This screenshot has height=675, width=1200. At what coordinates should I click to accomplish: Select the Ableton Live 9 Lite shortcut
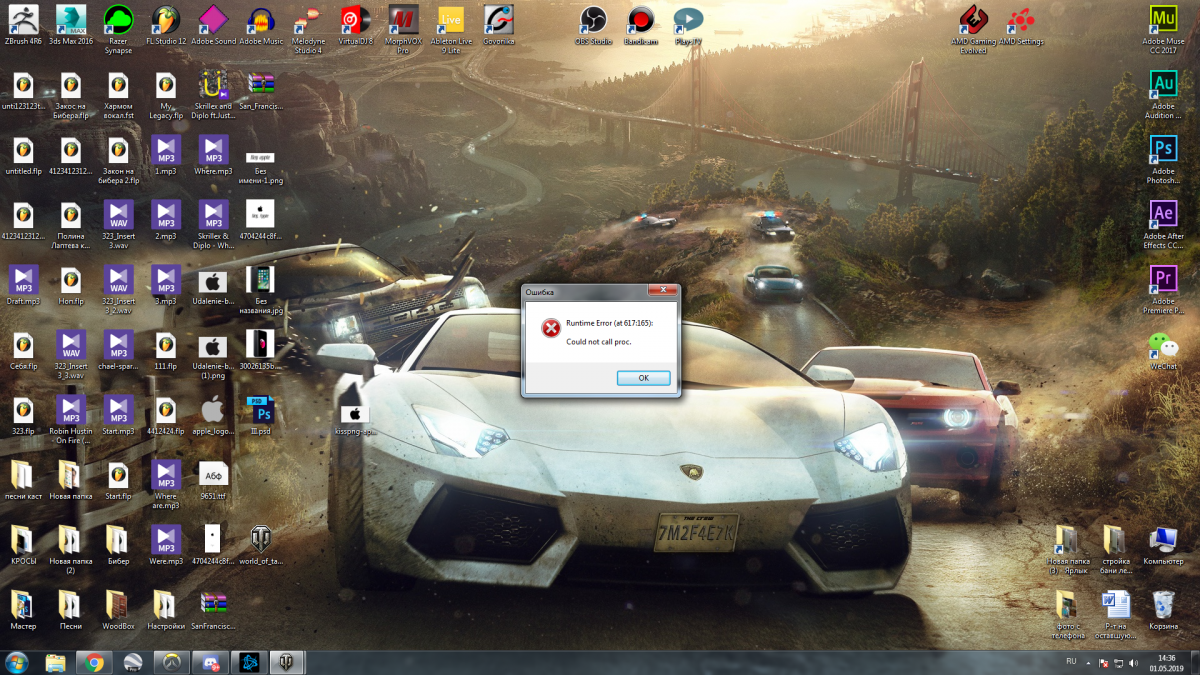451,20
